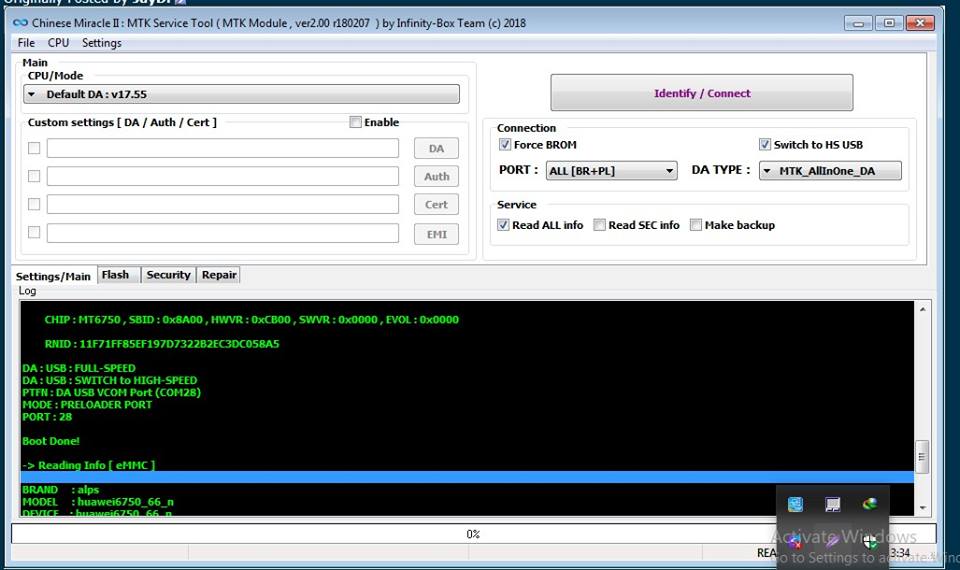Click the 'PORT : 28' log line
The height and width of the screenshot is (570, 960).
point(47,417)
